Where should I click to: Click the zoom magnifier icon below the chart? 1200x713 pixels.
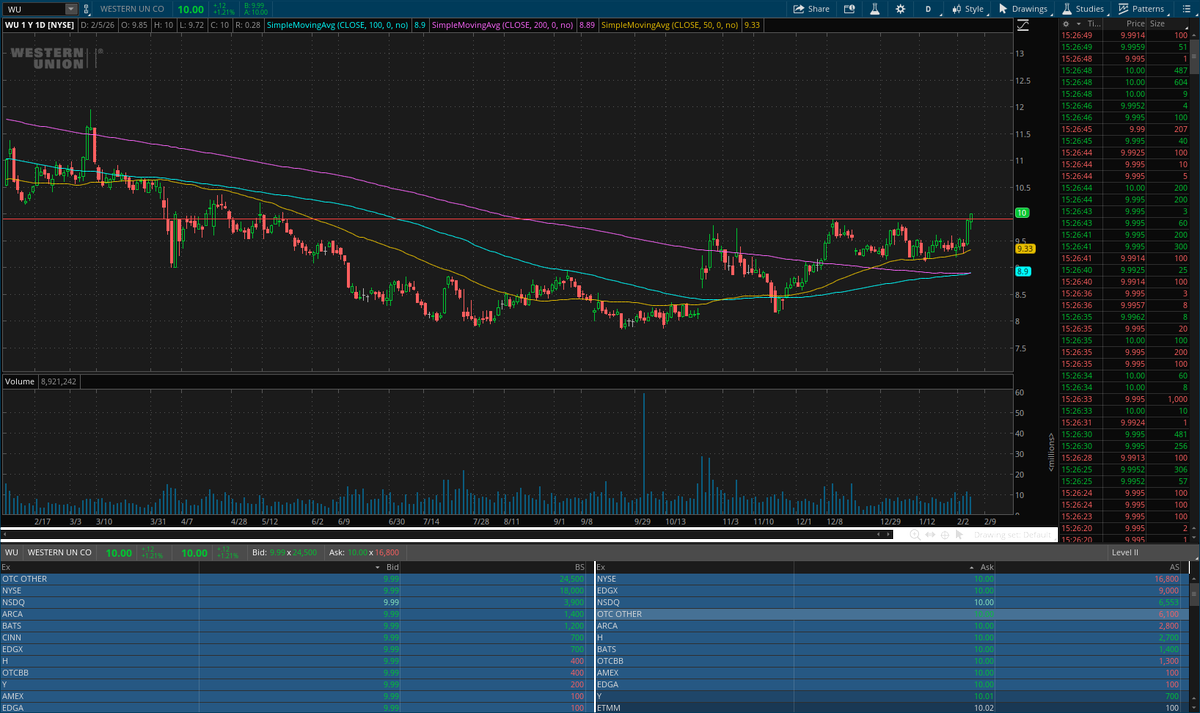point(914,535)
